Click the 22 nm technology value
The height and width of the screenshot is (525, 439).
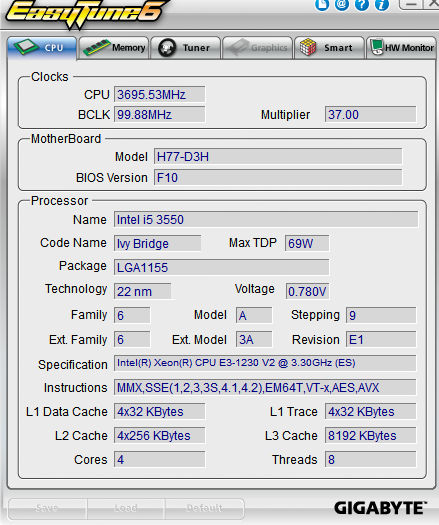tap(143, 291)
